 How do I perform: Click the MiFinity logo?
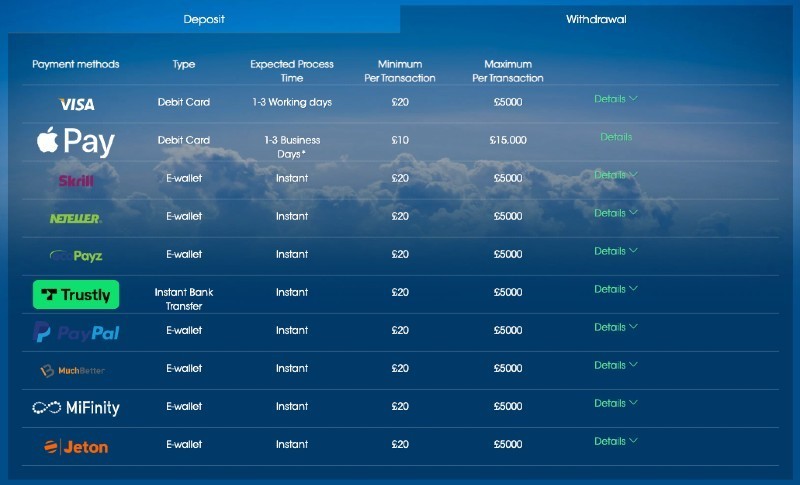(76, 407)
